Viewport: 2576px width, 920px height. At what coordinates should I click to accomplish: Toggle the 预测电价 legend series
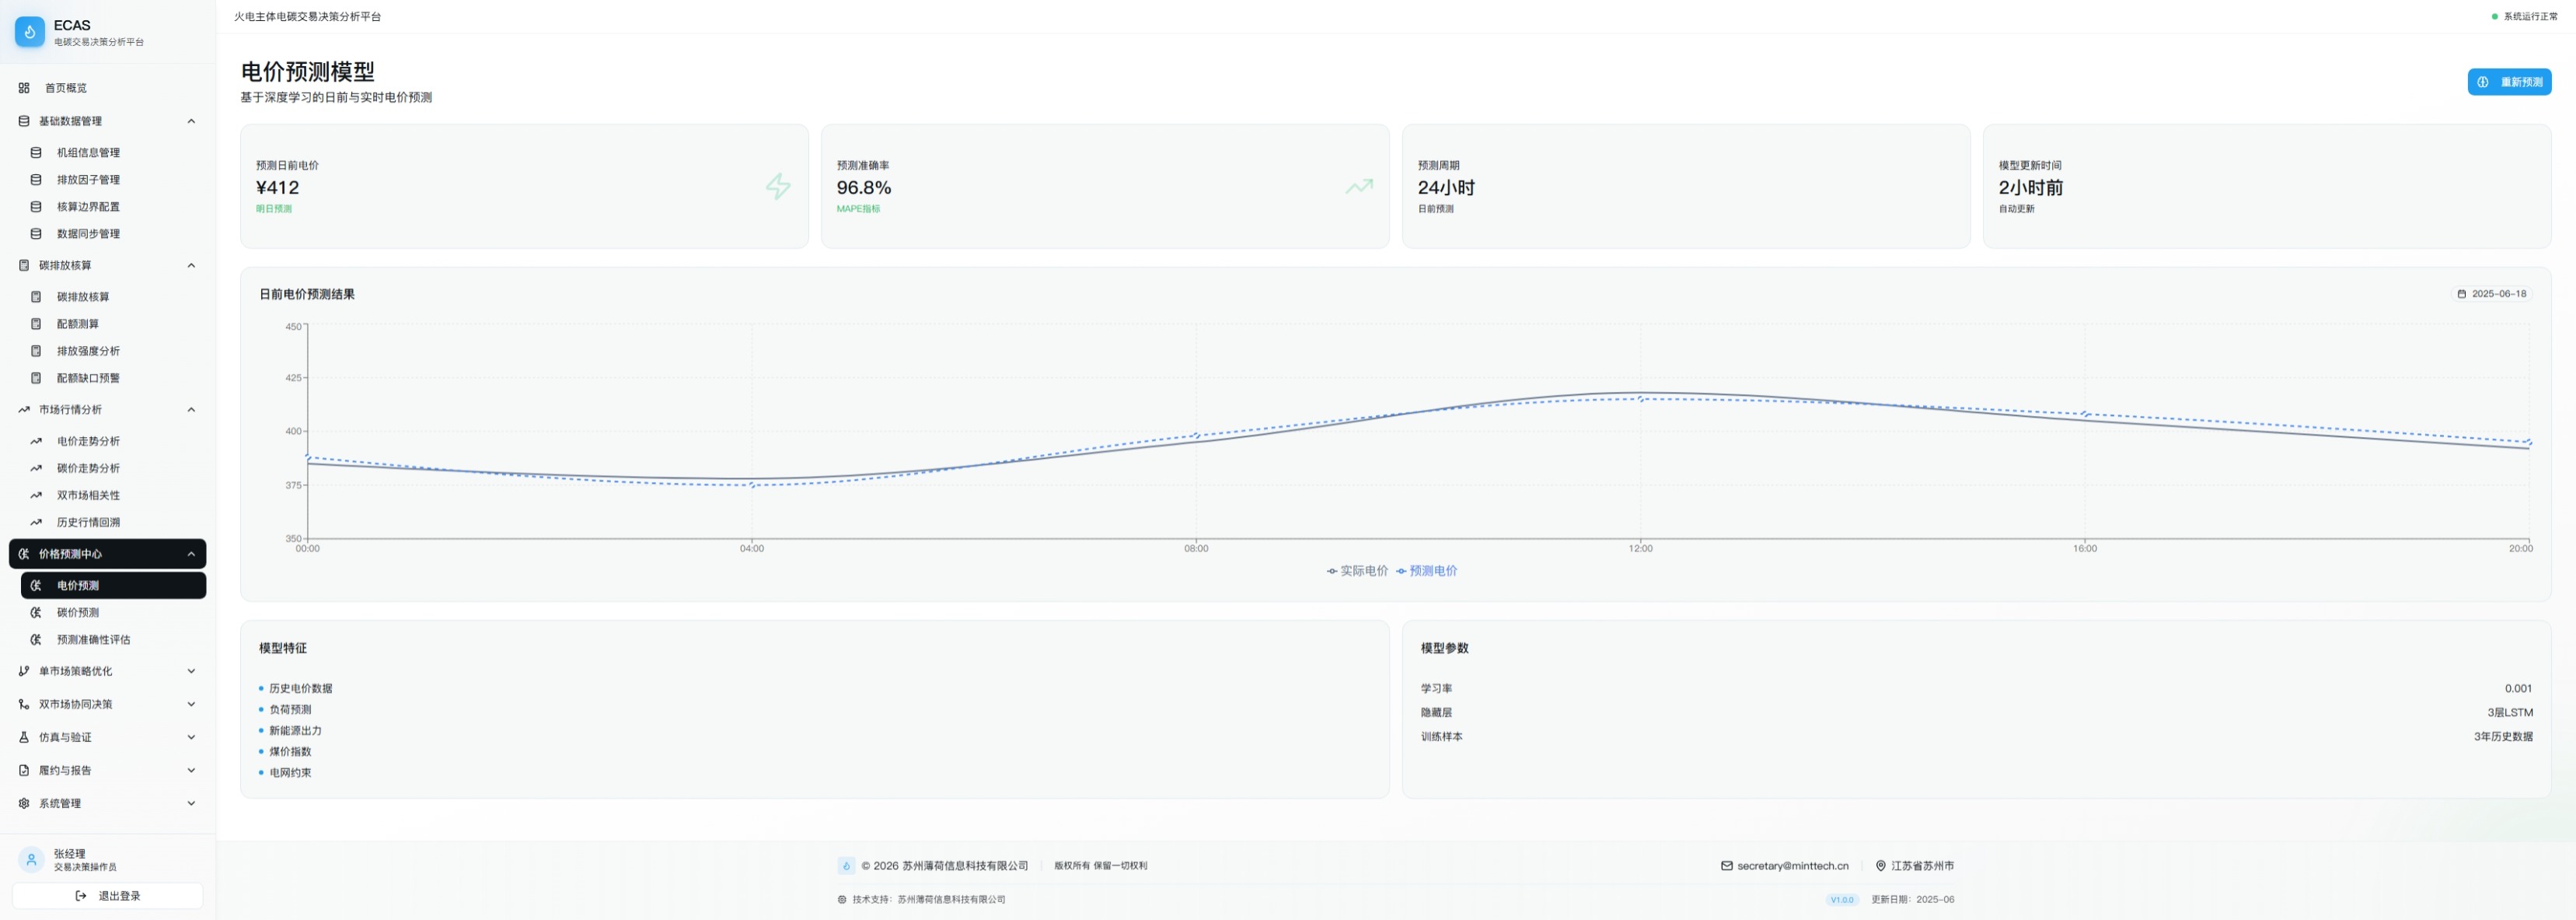pyautogui.click(x=1427, y=571)
